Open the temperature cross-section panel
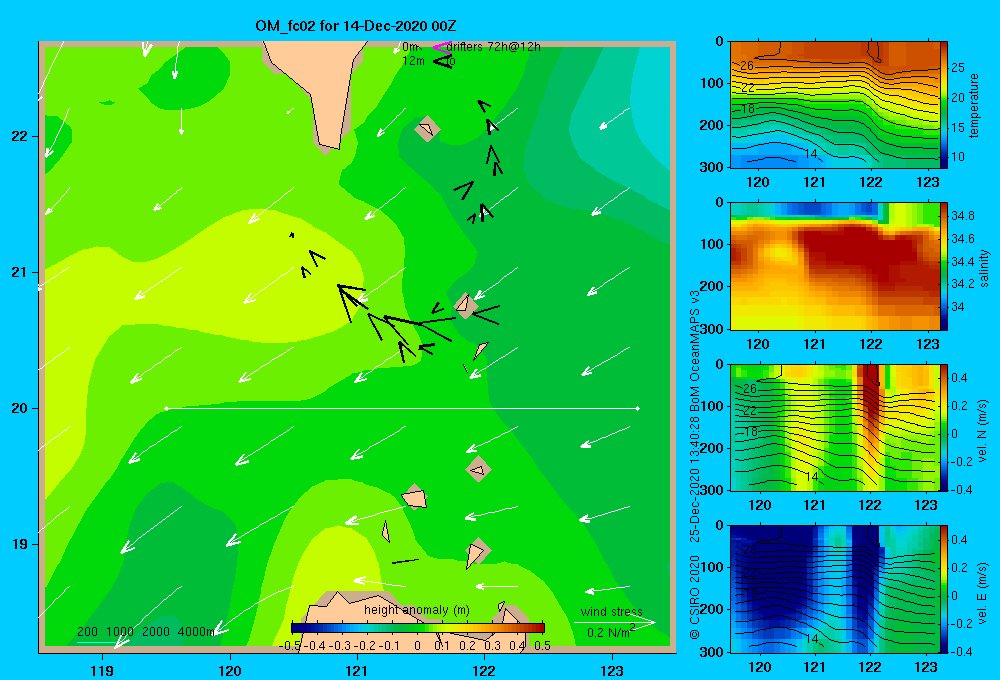This screenshot has height=680, width=1000. [x=835, y=105]
